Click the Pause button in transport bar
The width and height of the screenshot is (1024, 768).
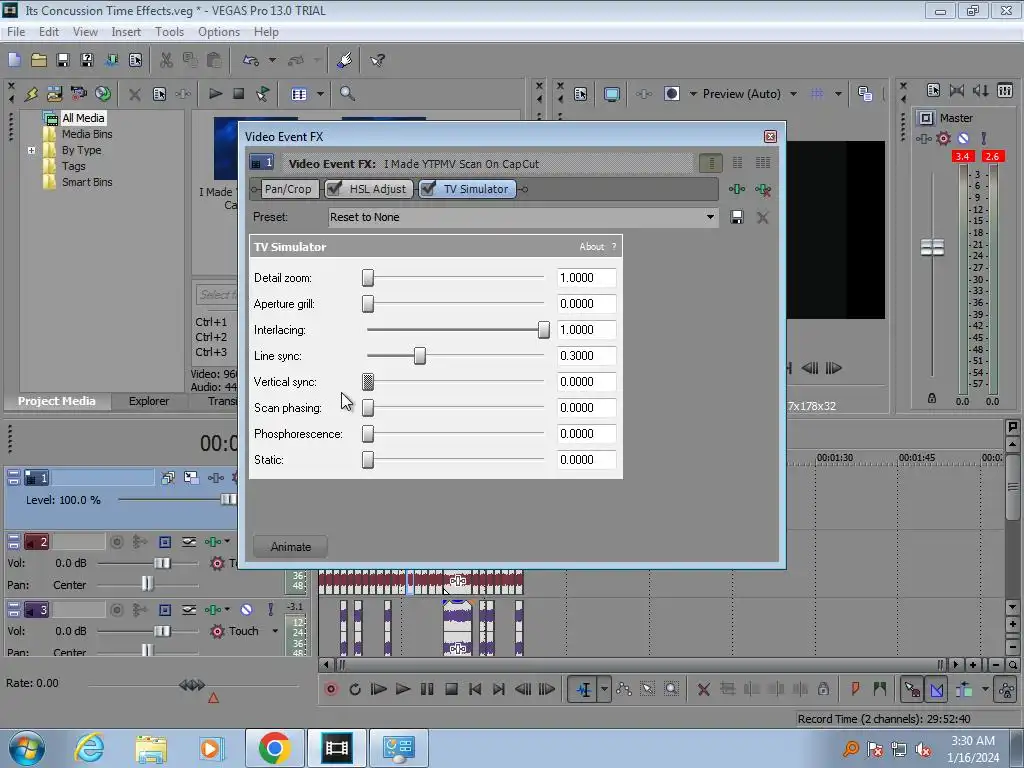[x=427, y=689]
